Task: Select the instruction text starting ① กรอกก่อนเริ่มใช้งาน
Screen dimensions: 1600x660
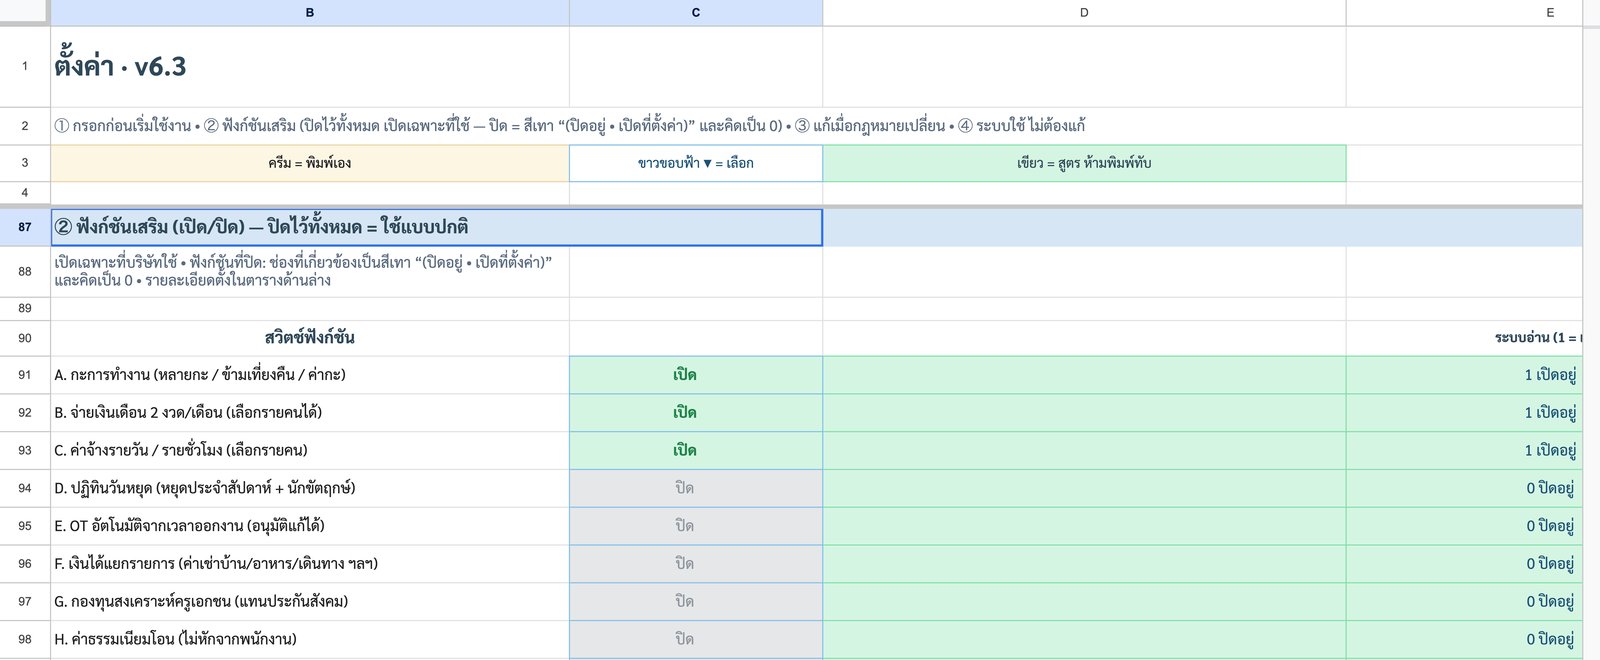Action: [x=570, y=126]
